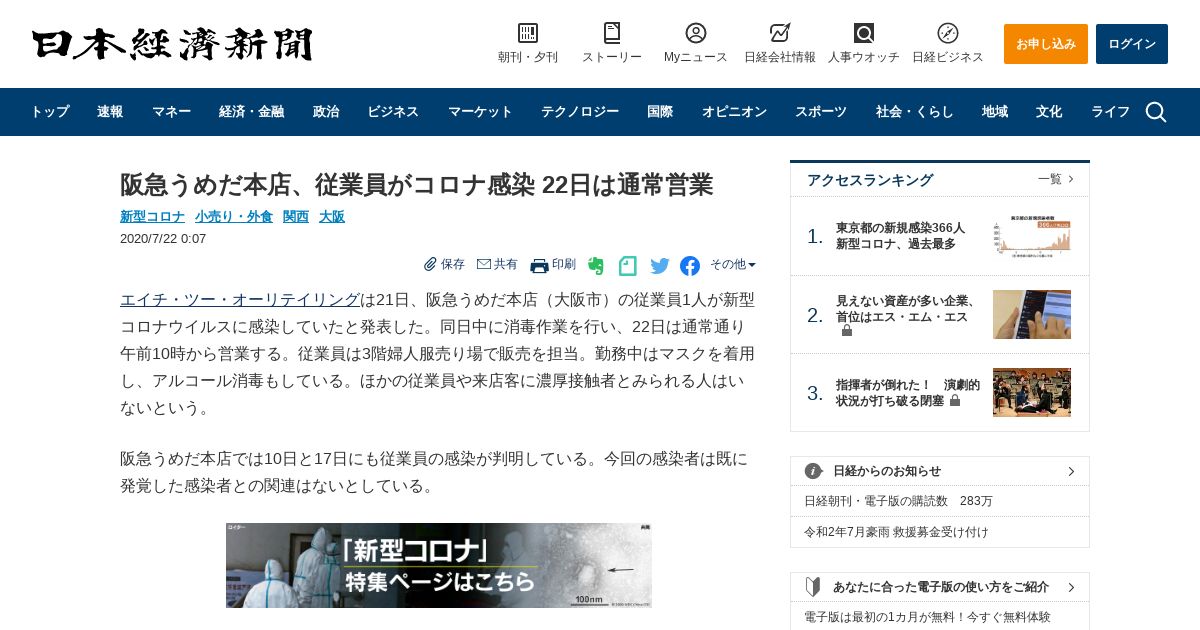Viewport: 1200px width, 630px height.
Task: Open the Myニュース profile icon
Action: click(696, 33)
